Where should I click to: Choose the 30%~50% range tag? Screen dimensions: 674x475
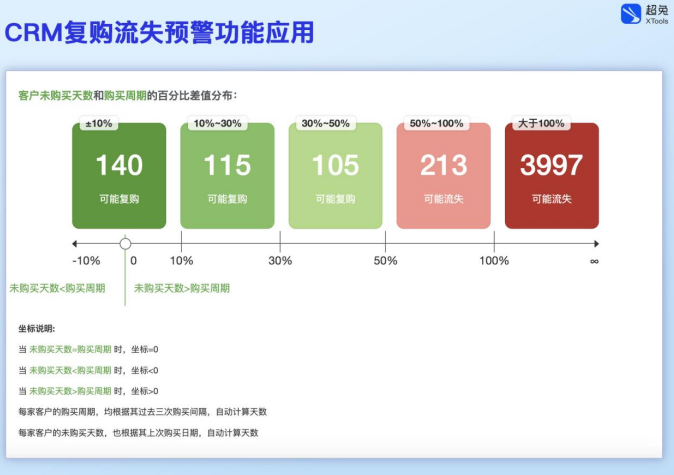click(x=325, y=124)
